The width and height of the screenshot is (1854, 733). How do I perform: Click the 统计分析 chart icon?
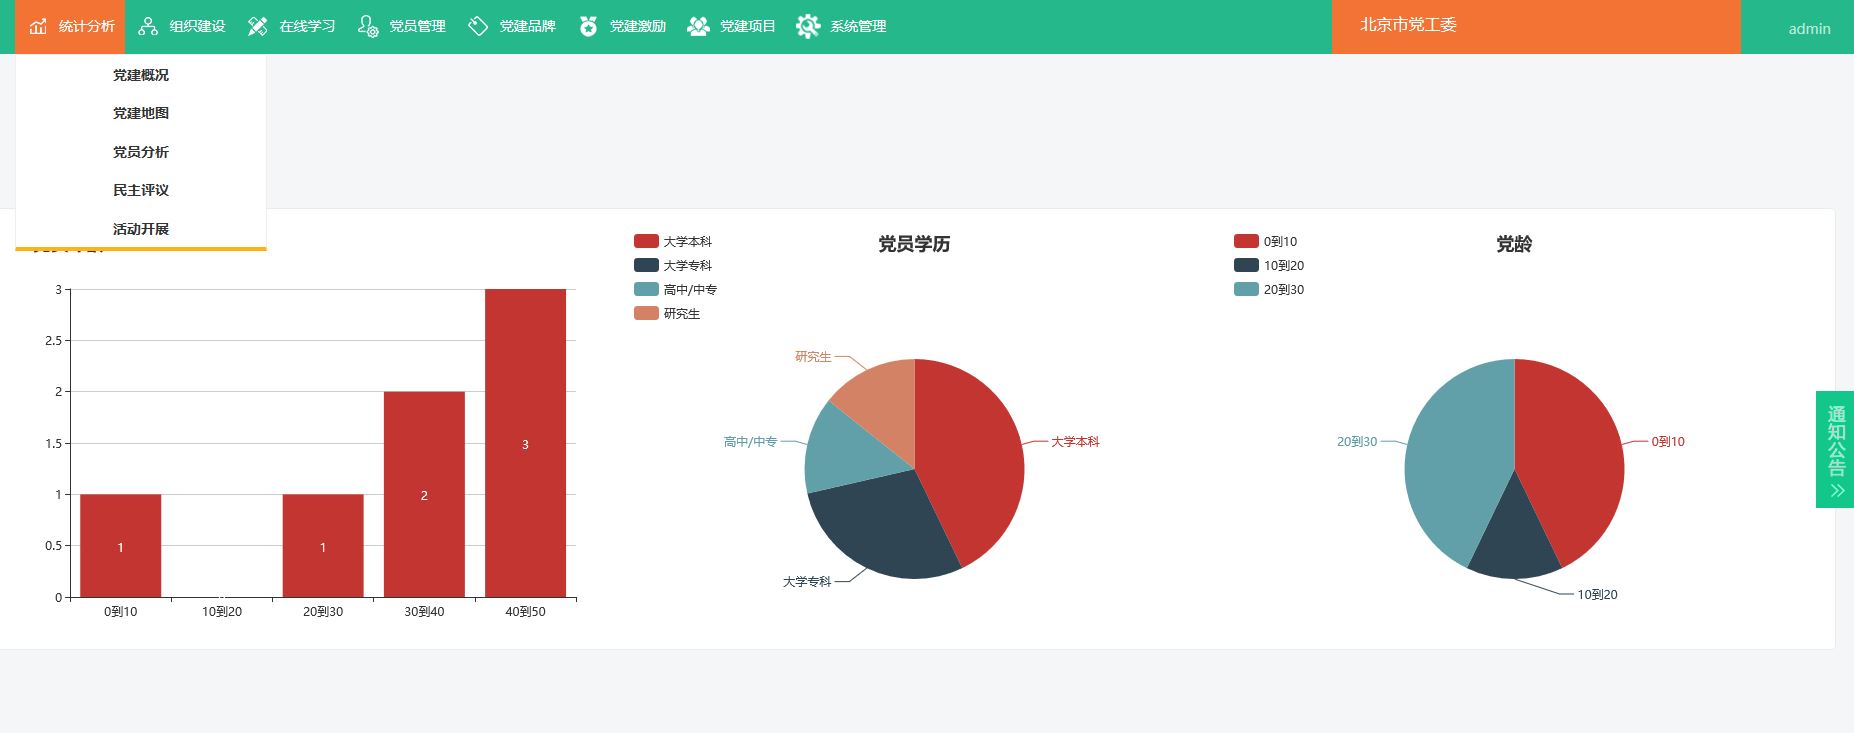click(38, 26)
